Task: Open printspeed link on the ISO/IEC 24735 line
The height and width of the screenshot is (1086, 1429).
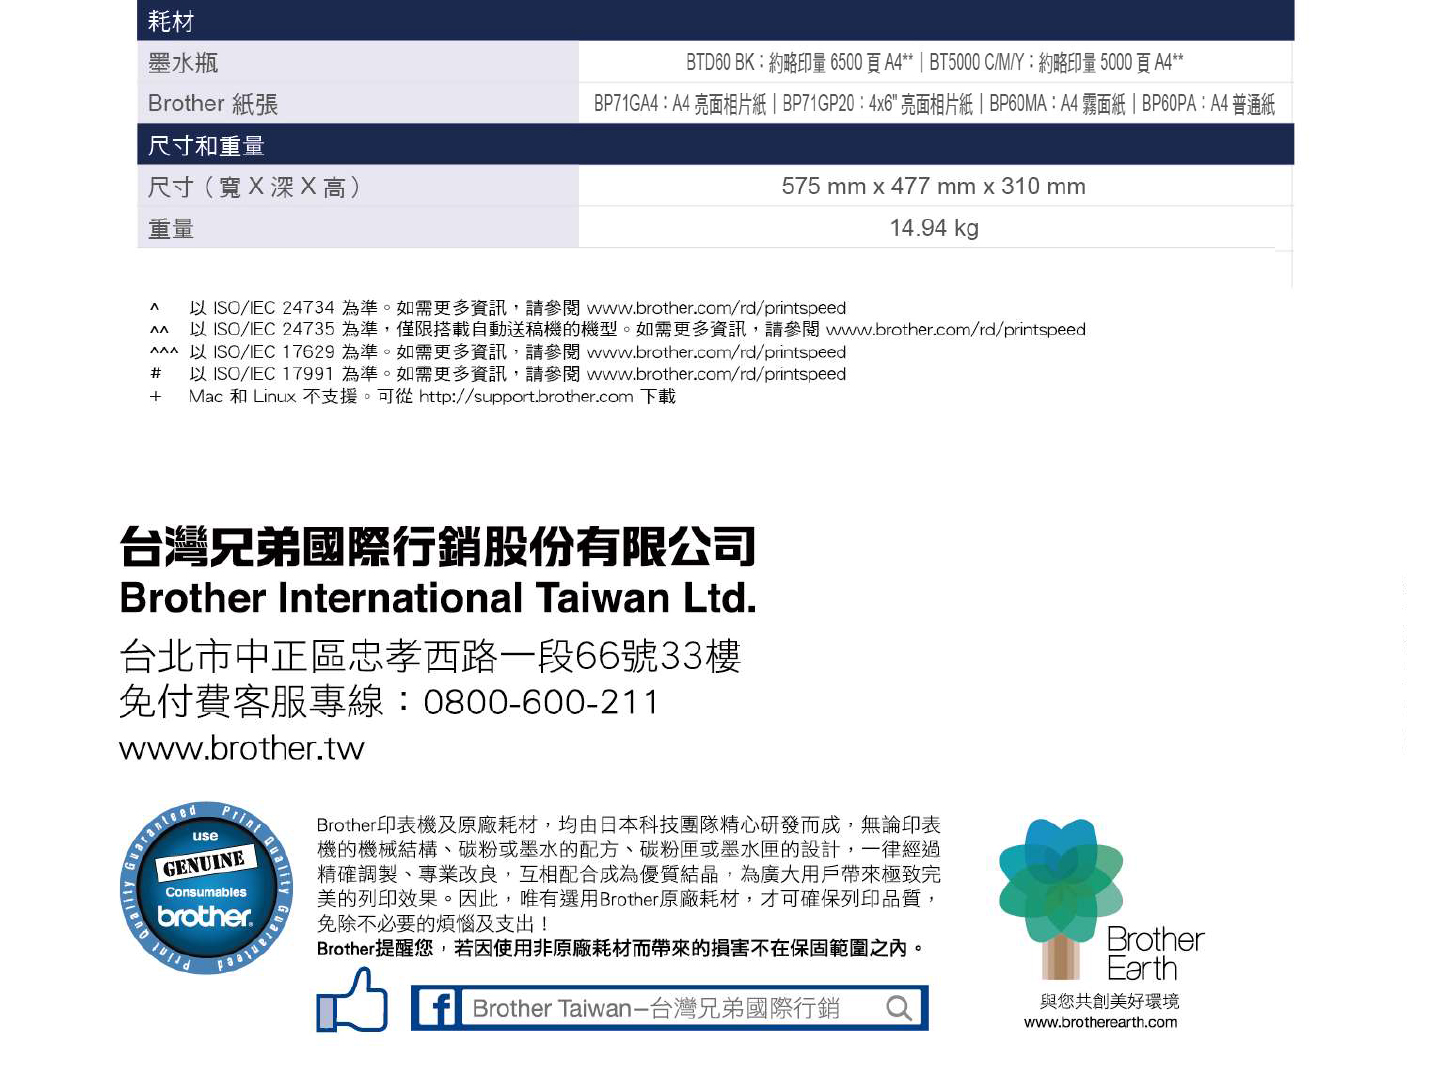Action: (955, 329)
